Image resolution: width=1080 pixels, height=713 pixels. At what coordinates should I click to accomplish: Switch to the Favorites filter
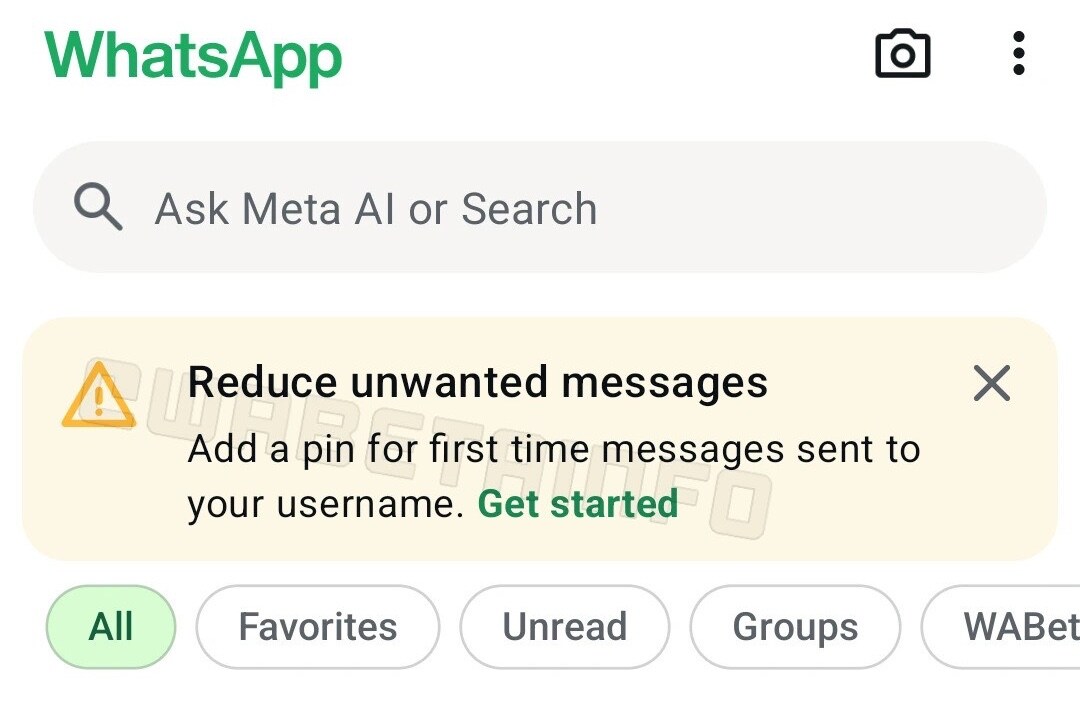coord(317,627)
